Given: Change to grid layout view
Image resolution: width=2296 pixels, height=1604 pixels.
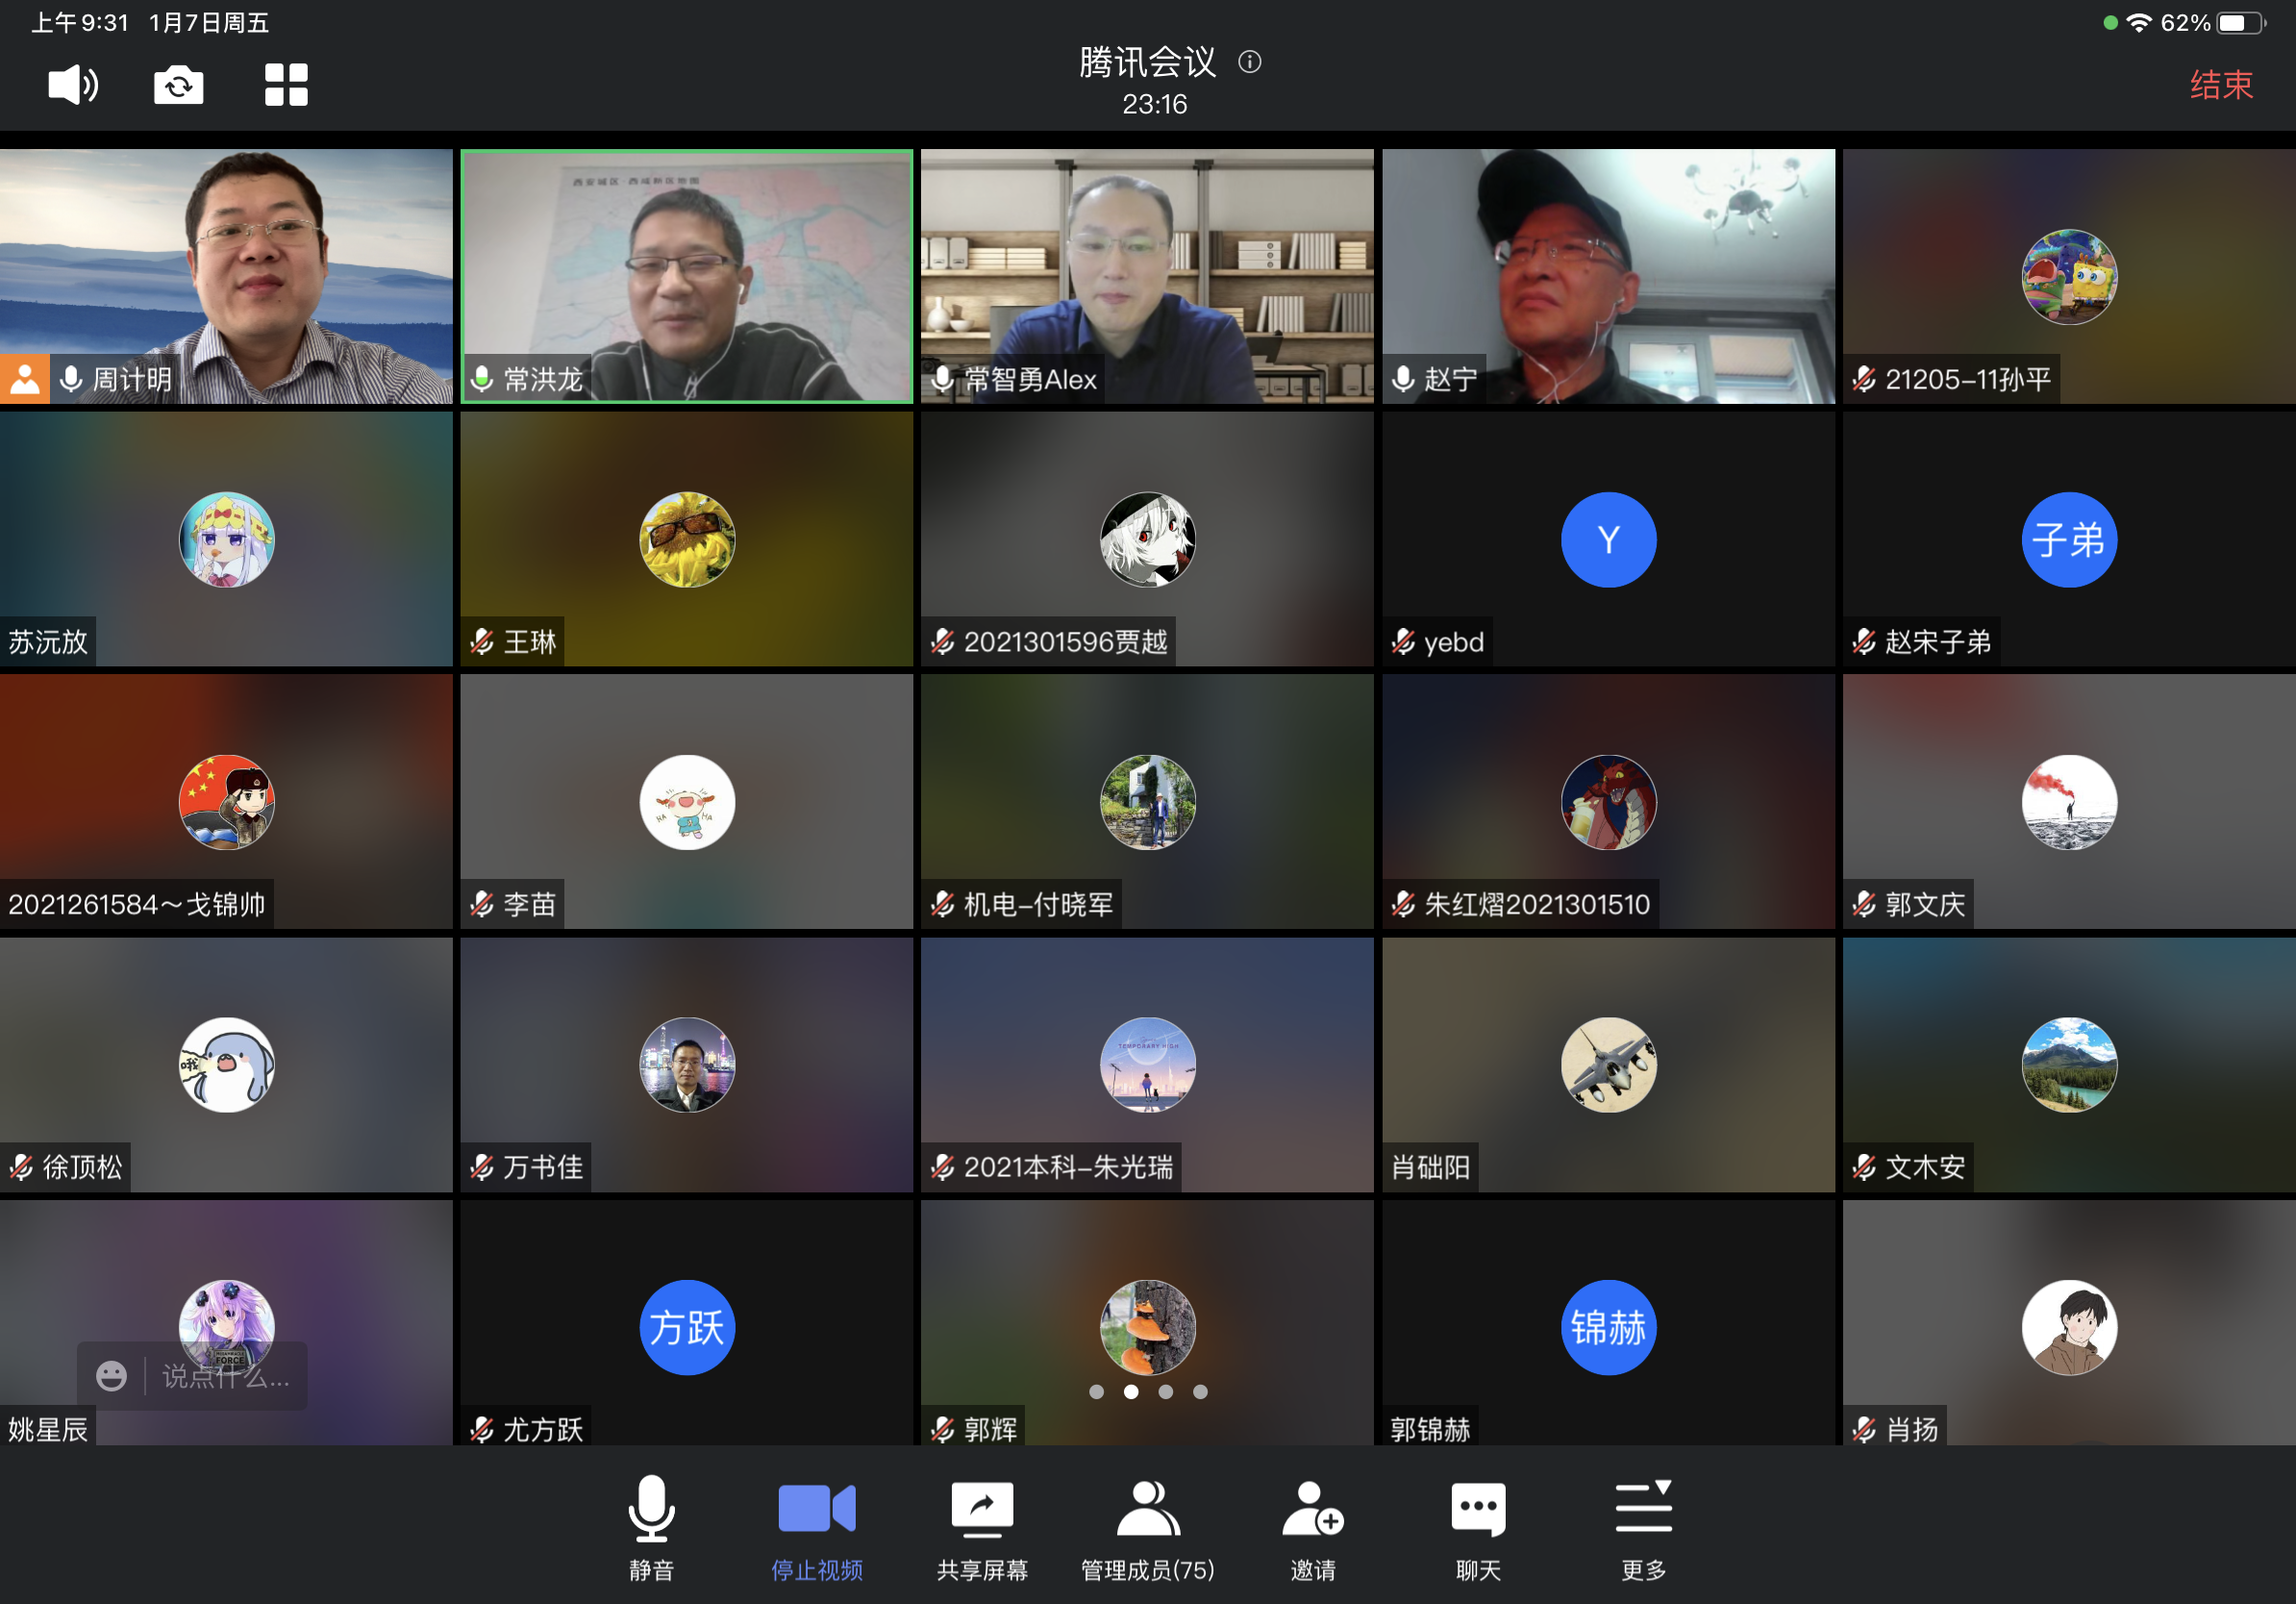Looking at the screenshot, I should click(286, 85).
